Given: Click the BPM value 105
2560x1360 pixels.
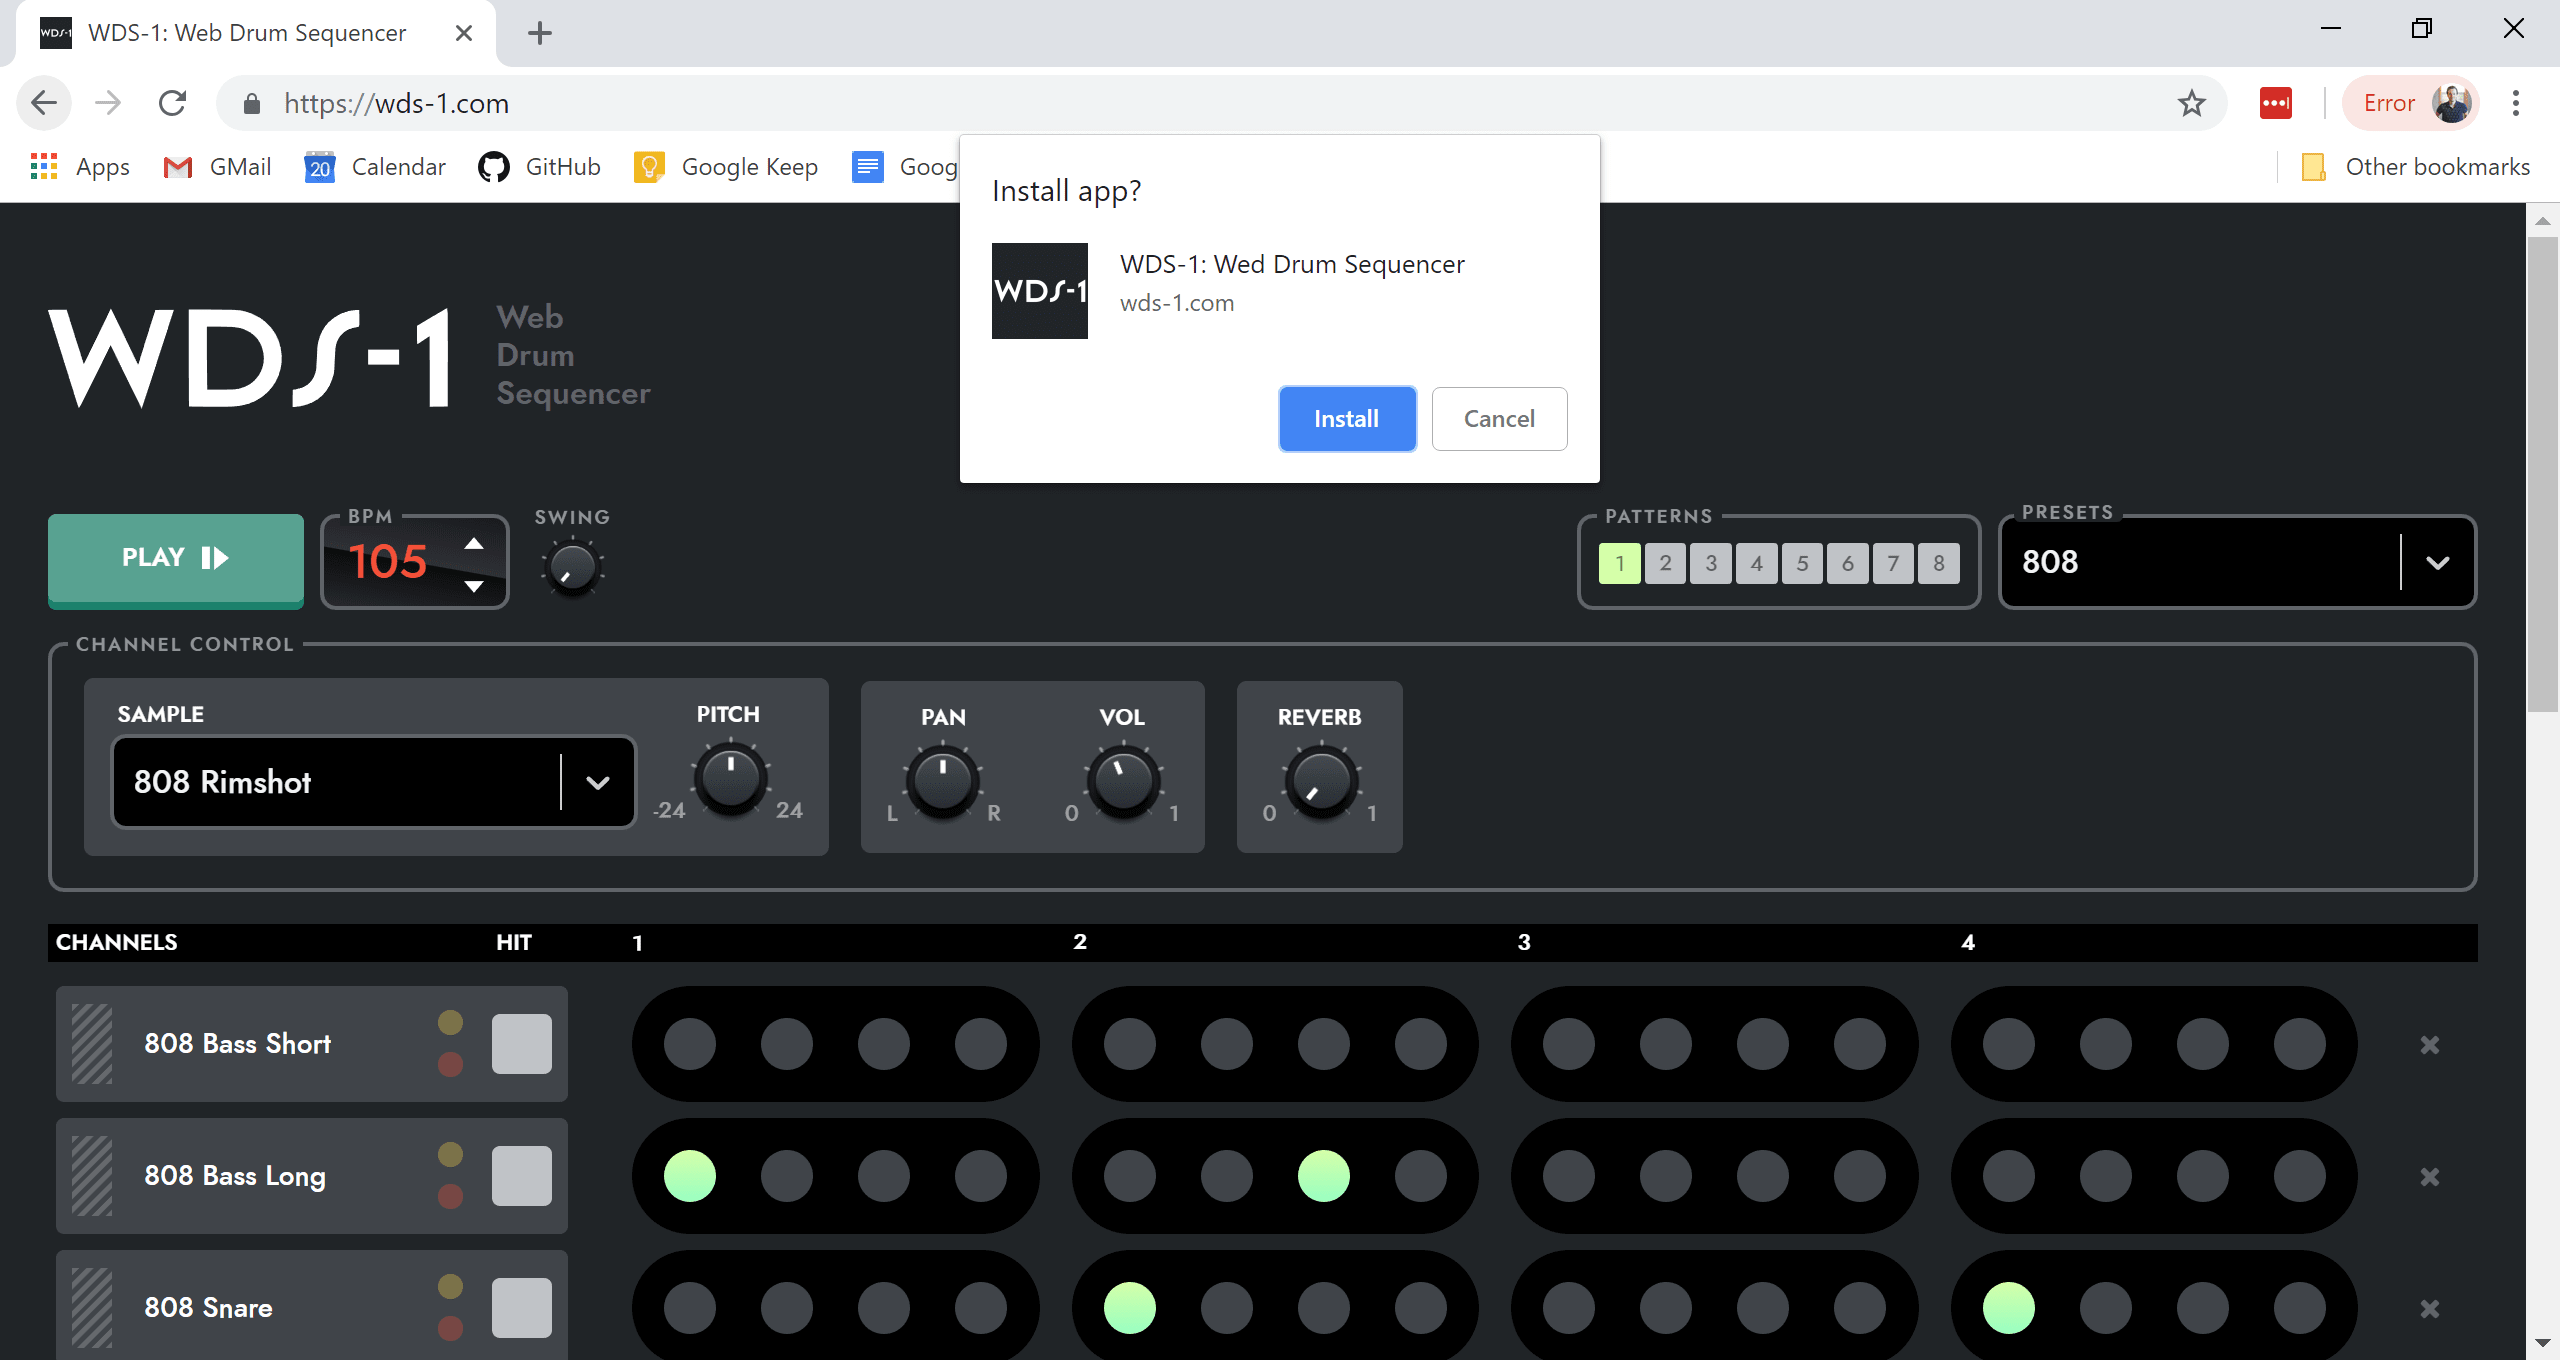Looking at the screenshot, I should click(x=388, y=562).
